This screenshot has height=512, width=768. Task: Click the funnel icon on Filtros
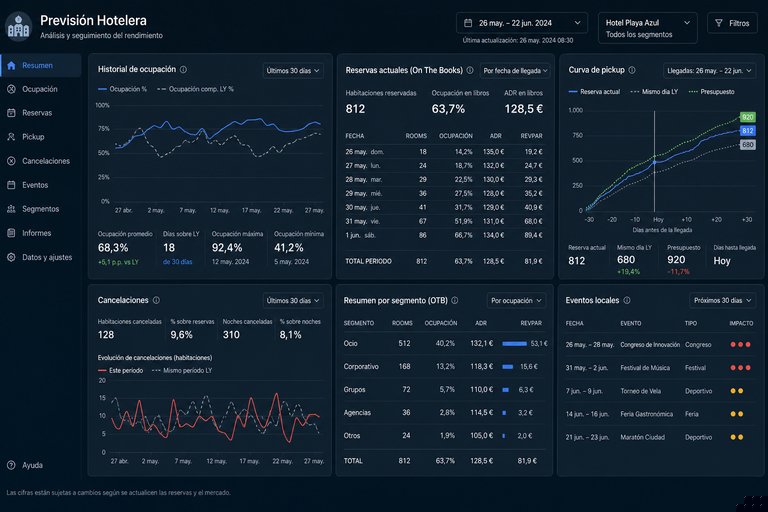pos(719,23)
